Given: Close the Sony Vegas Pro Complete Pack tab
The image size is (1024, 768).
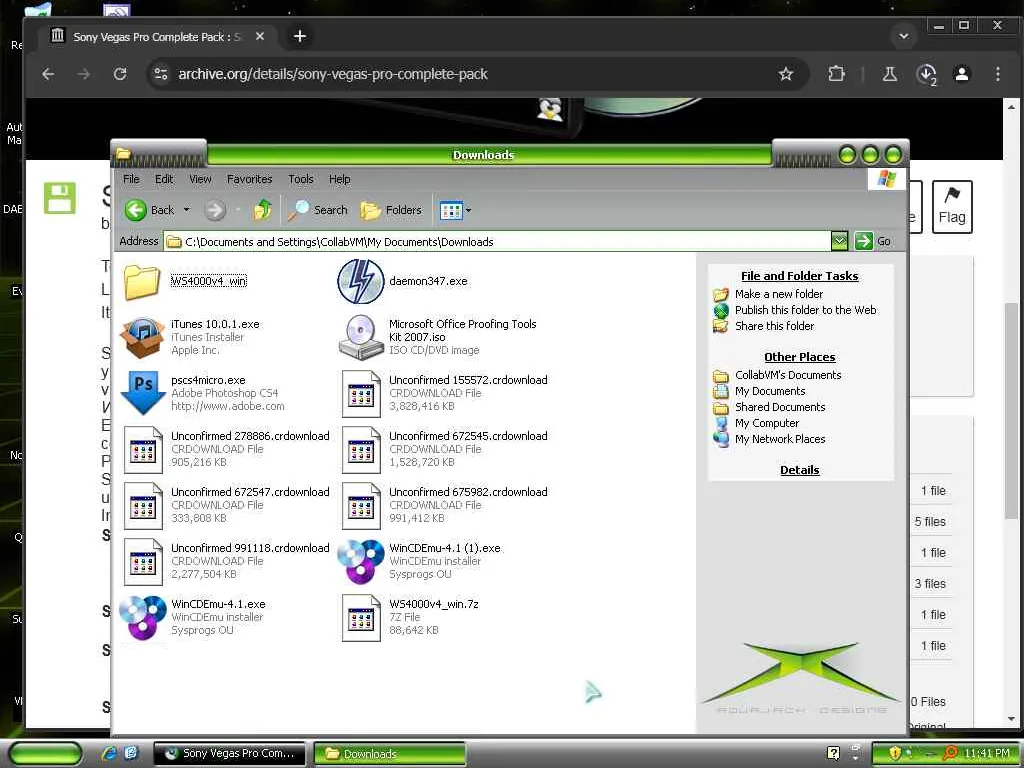Looking at the screenshot, I should click(260, 37).
